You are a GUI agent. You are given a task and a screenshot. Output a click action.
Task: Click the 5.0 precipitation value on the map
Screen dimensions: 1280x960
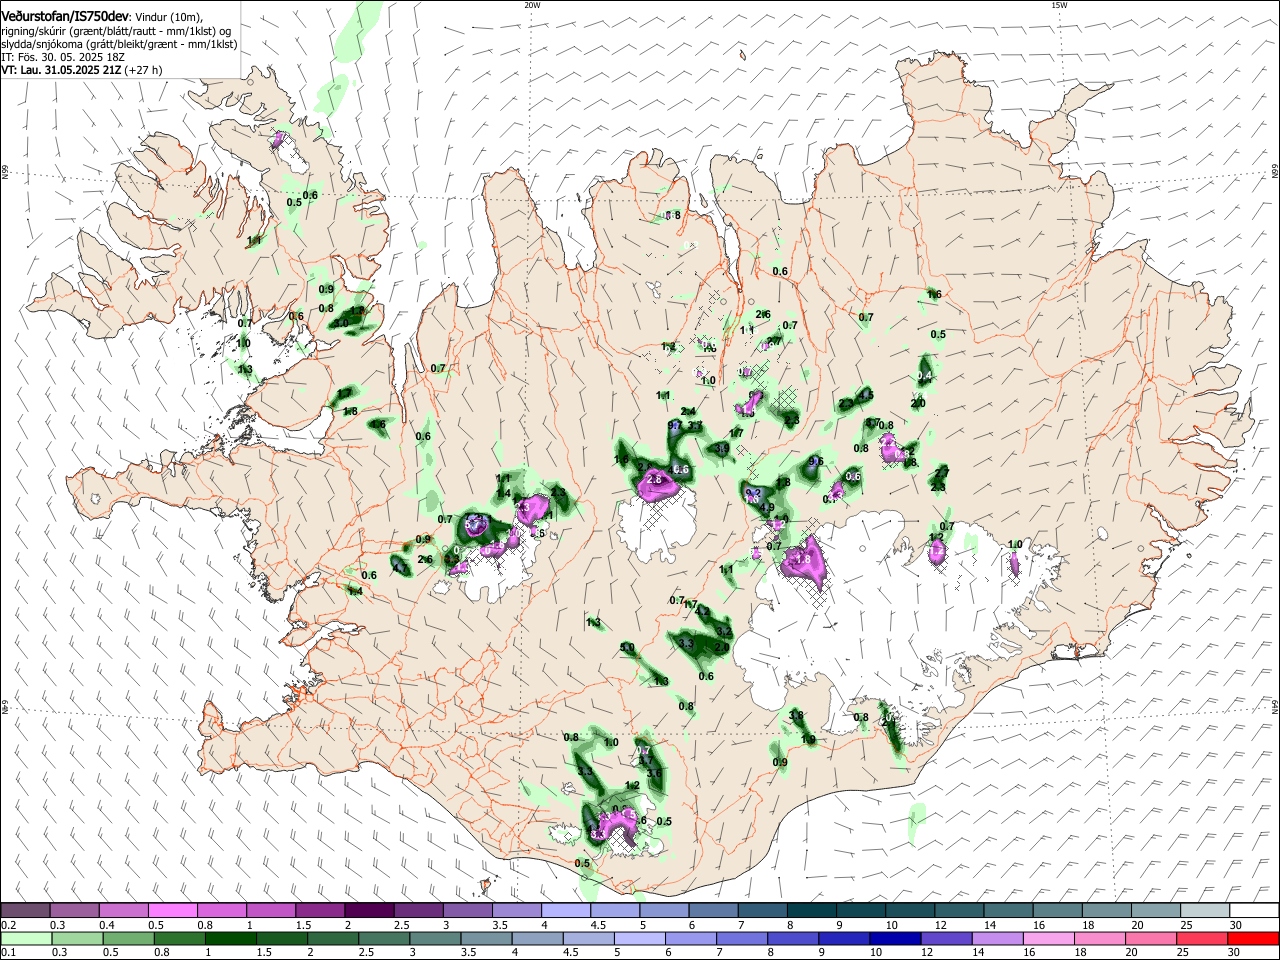[627, 648]
